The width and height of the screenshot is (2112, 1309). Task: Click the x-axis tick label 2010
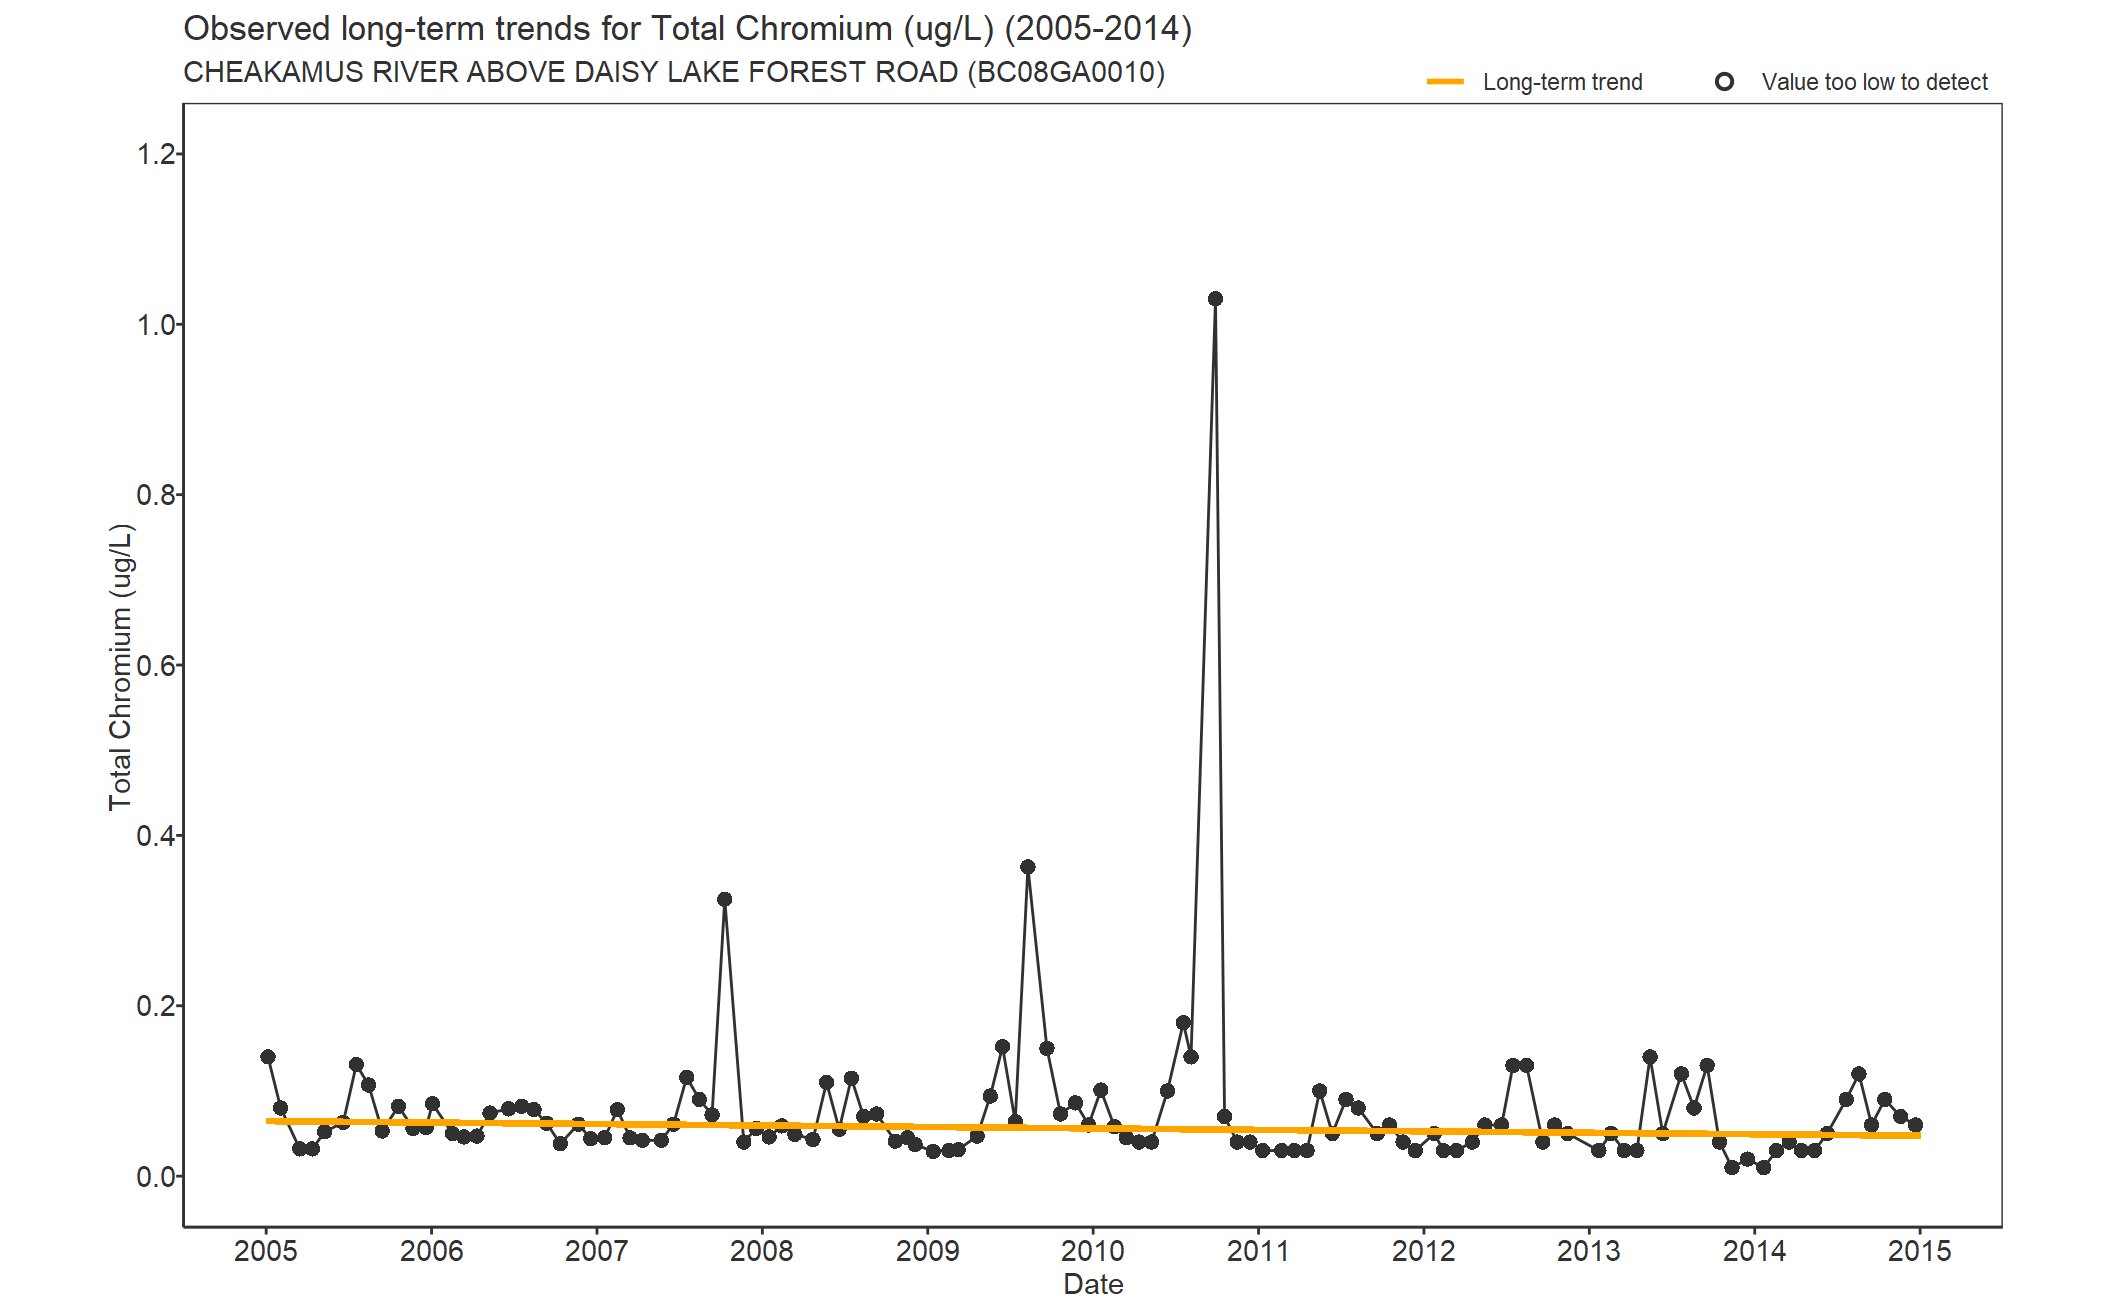tap(1093, 1251)
